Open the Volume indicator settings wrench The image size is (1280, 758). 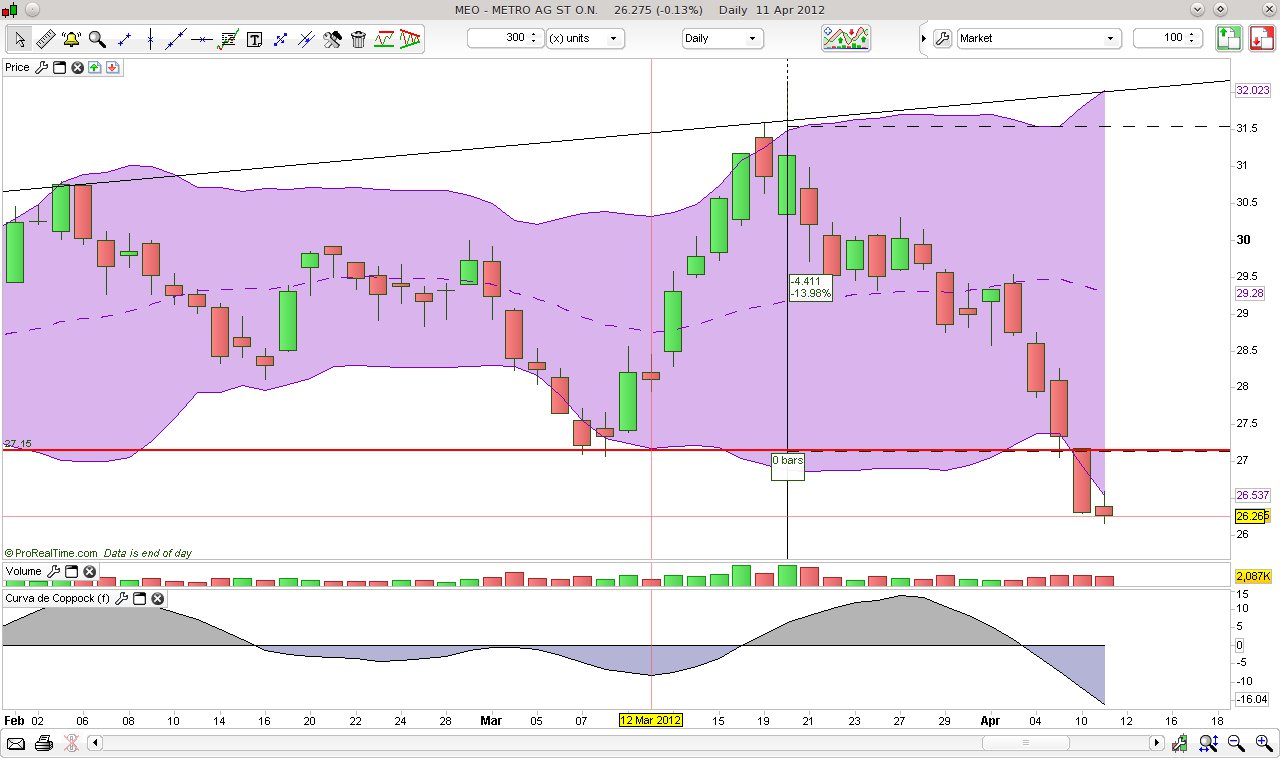pos(55,571)
